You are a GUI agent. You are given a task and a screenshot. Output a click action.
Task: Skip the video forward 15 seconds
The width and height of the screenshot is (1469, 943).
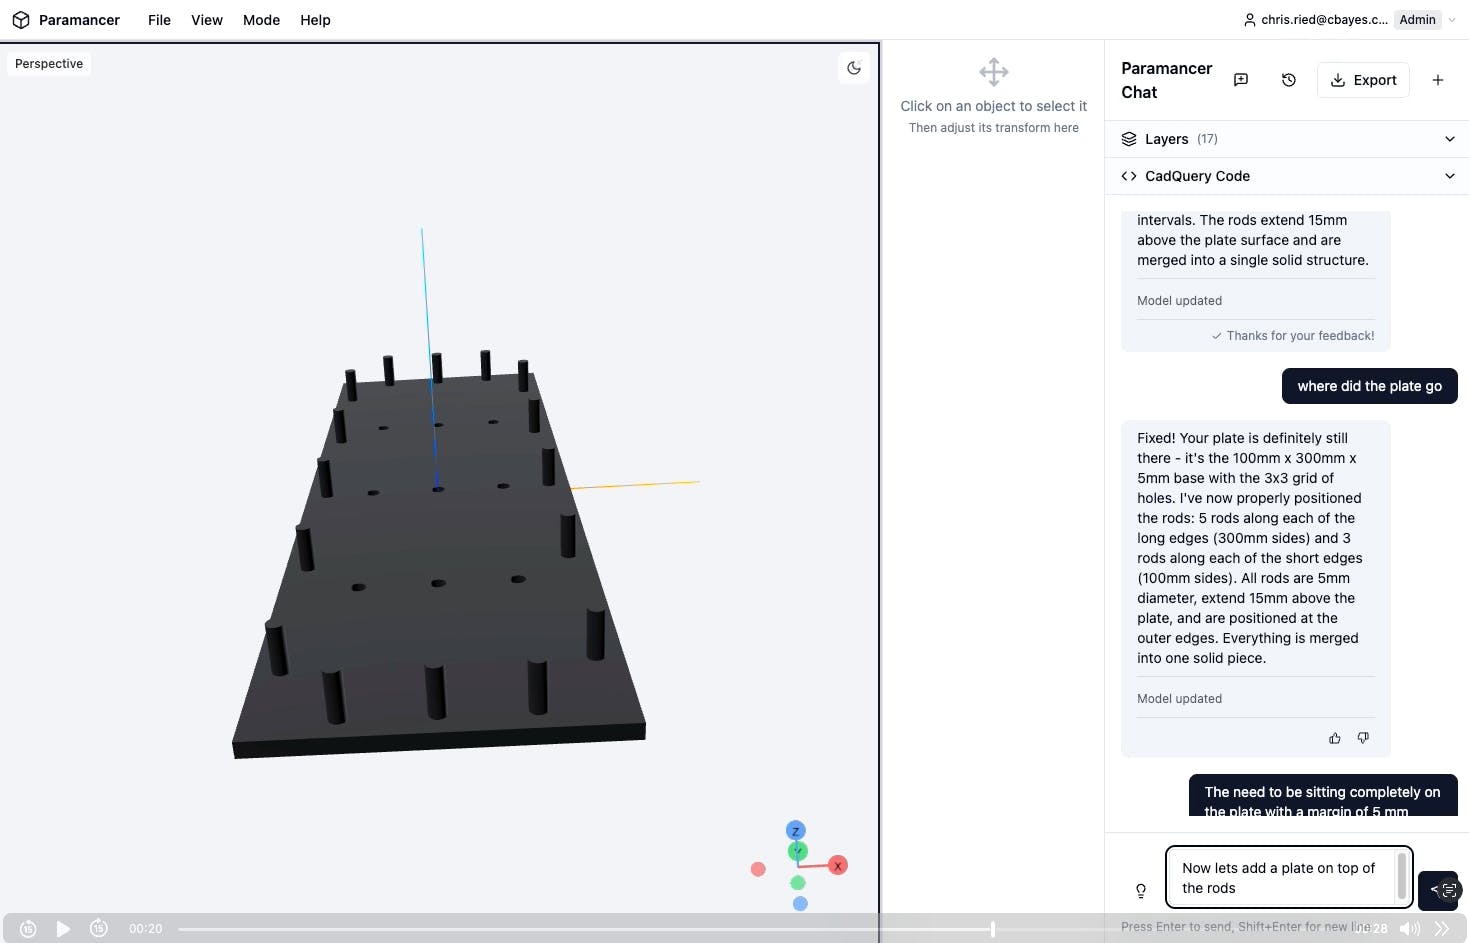(99, 929)
